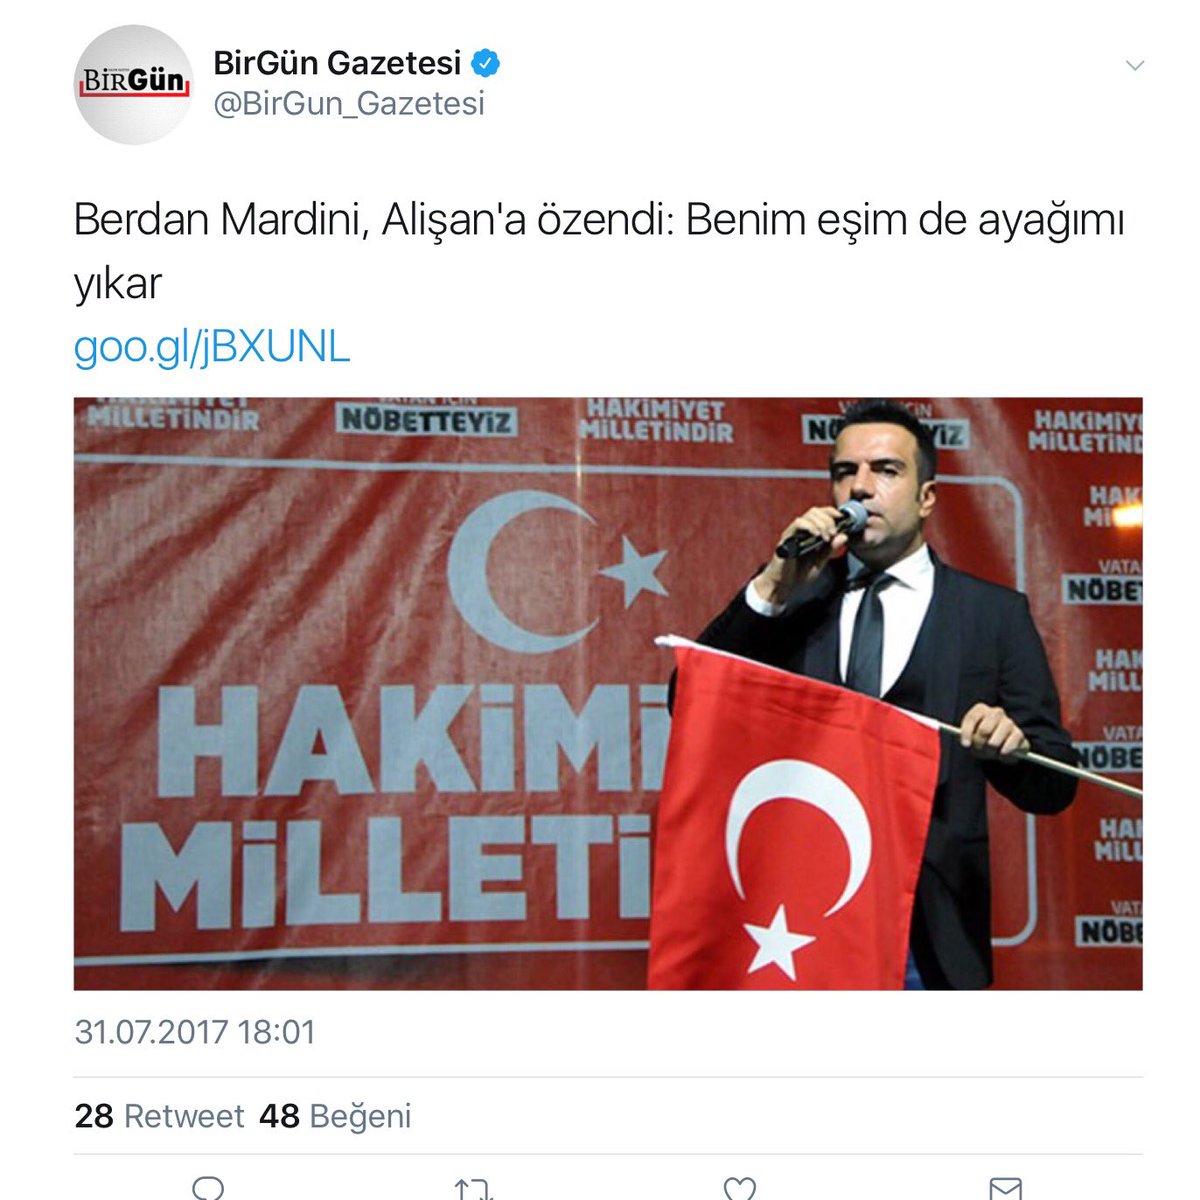1200x1200 pixels.
Task: Click the tweet text about Berdan Mardini
Action: pyautogui.click(x=600, y=252)
